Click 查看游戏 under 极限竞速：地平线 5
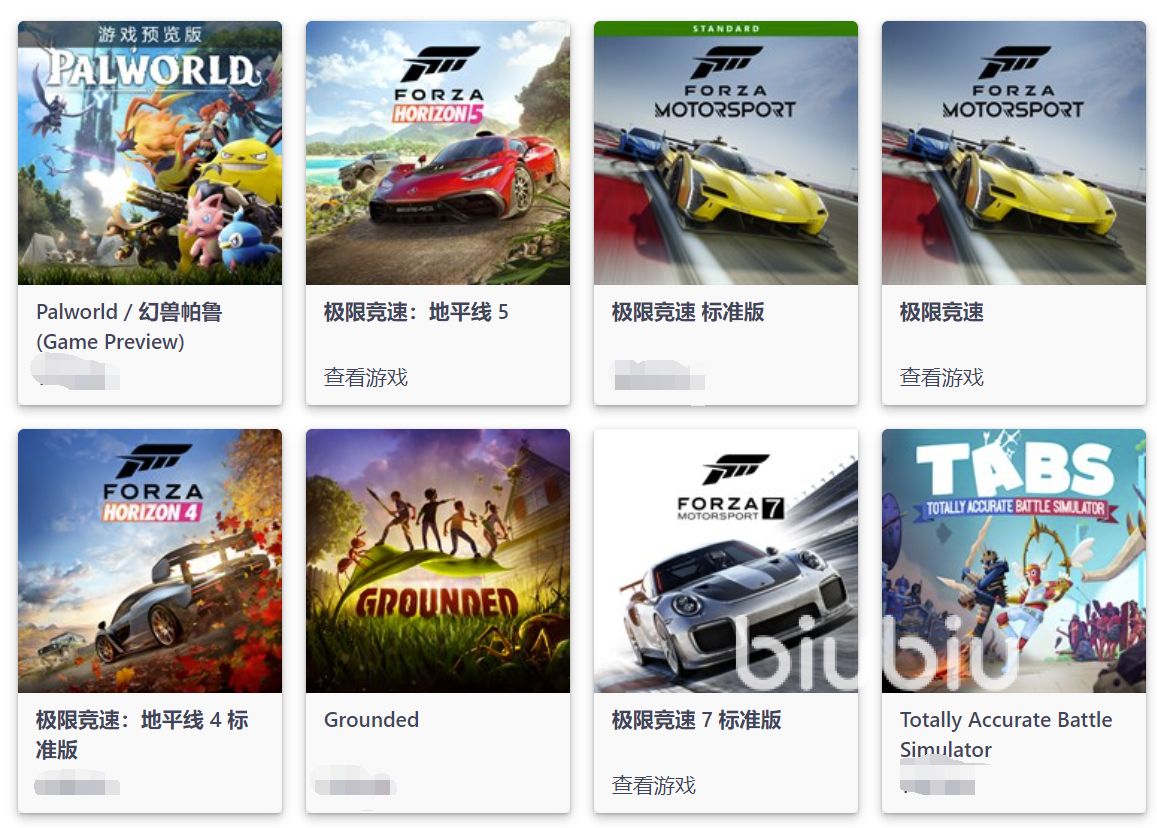Viewport: 1157px width, 828px height. point(366,377)
